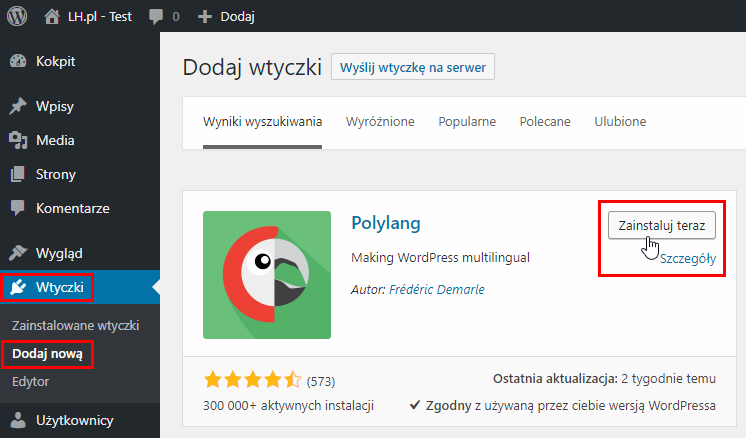Click the plus icon next to Dodaj

(205, 16)
